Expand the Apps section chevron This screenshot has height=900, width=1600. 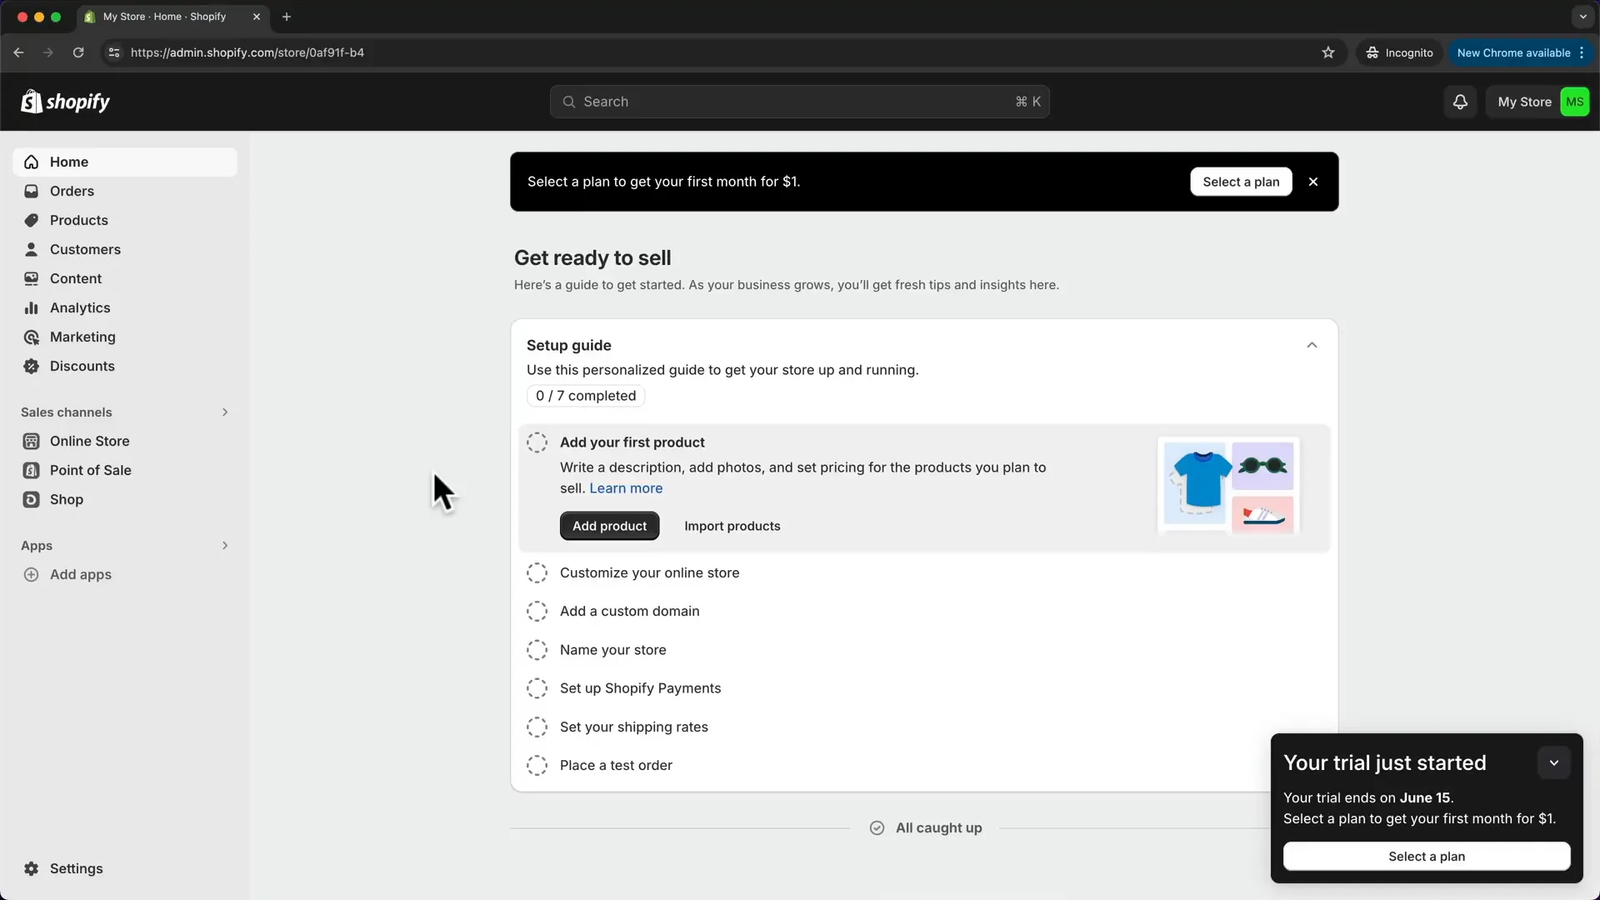click(x=225, y=545)
